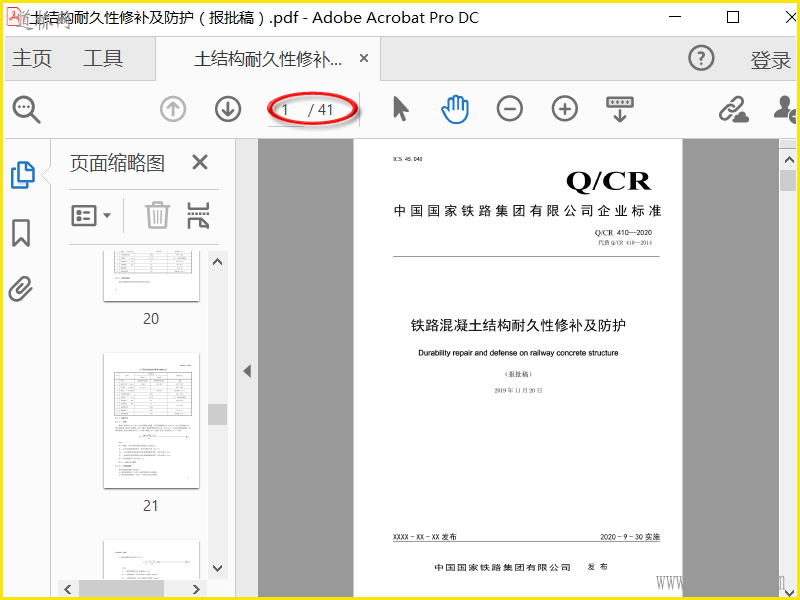The width and height of the screenshot is (800, 600).
Task: Open the attachments paperclip panel
Action: point(21,289)
